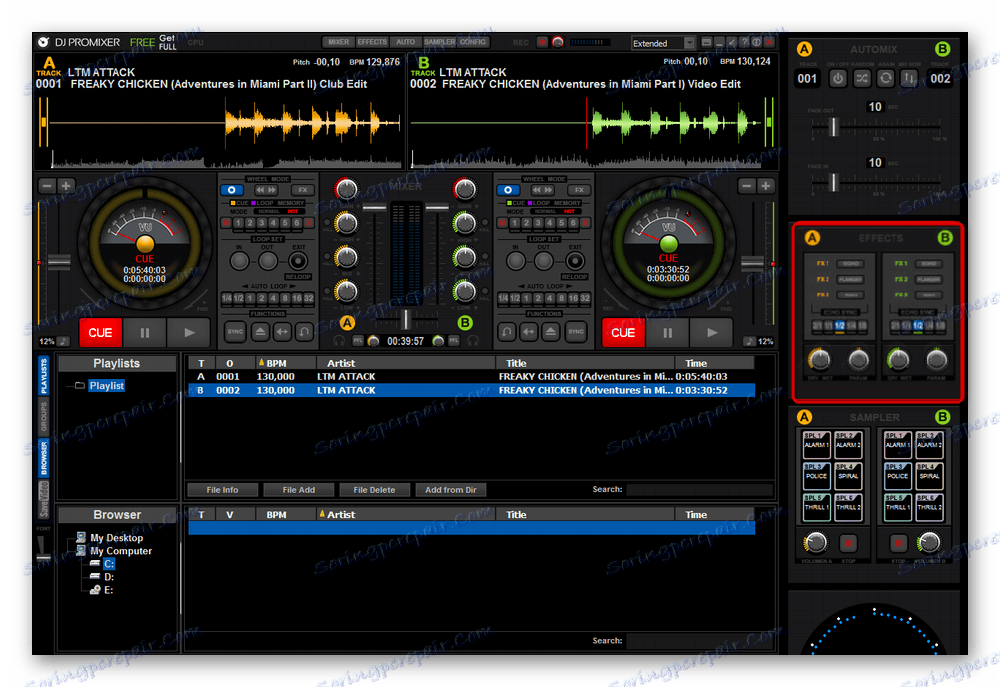Click the Automix MIX NOW arrows icon
Image resolution: width=1000 pixels, height=687 pixels.
click(x=909, y=78)
